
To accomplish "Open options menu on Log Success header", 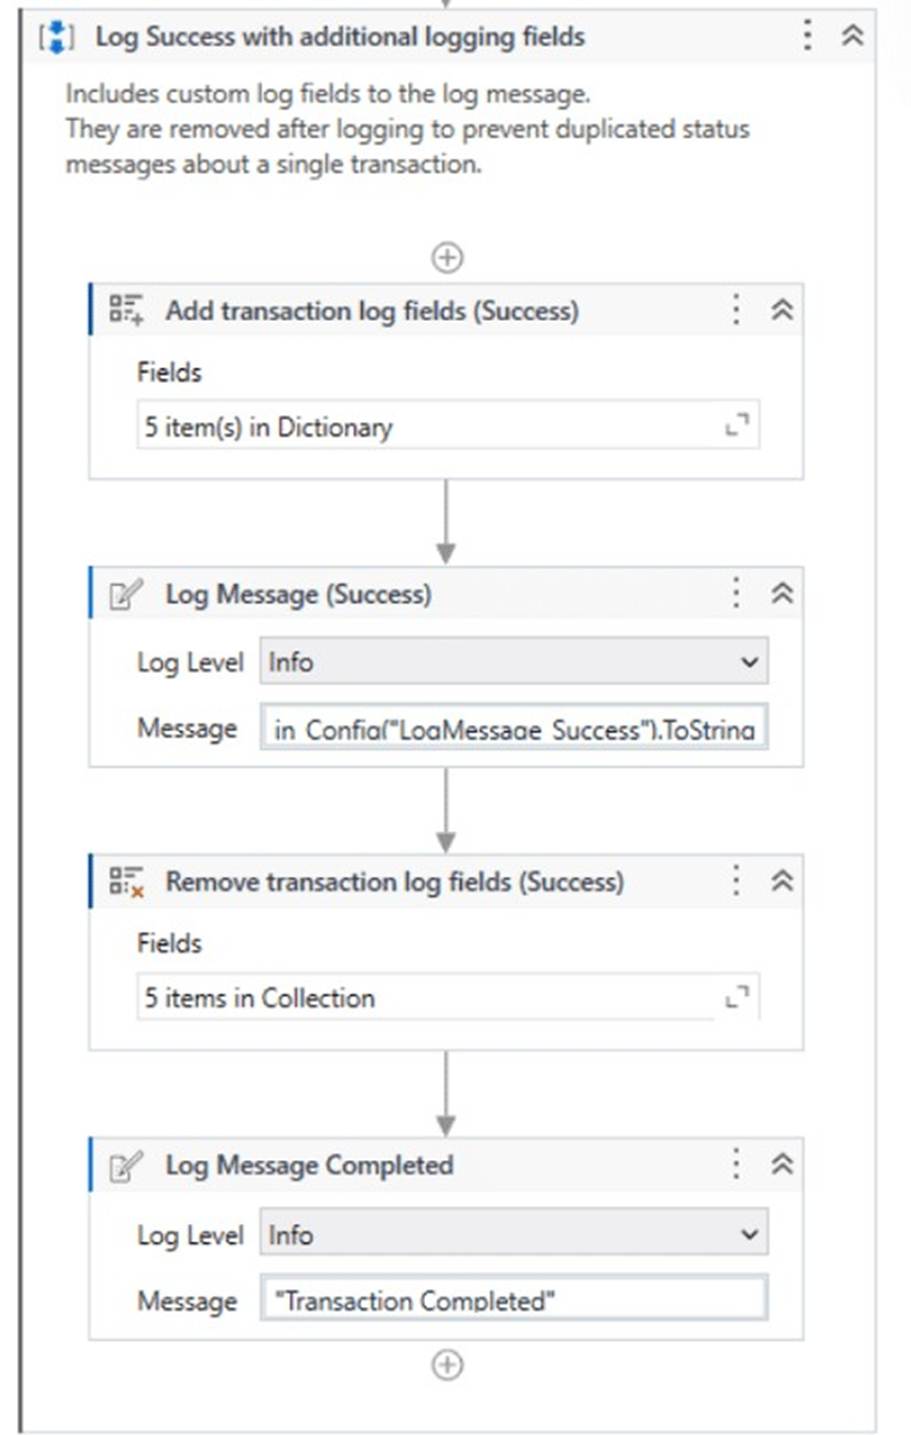I will click(807, 32).
